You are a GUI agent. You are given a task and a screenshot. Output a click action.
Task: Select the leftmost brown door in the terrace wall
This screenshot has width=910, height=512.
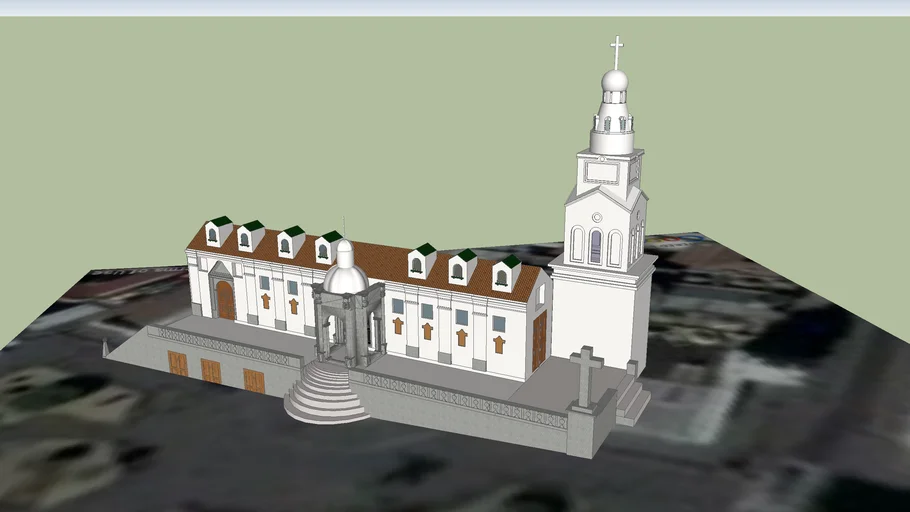coord(178,363)
